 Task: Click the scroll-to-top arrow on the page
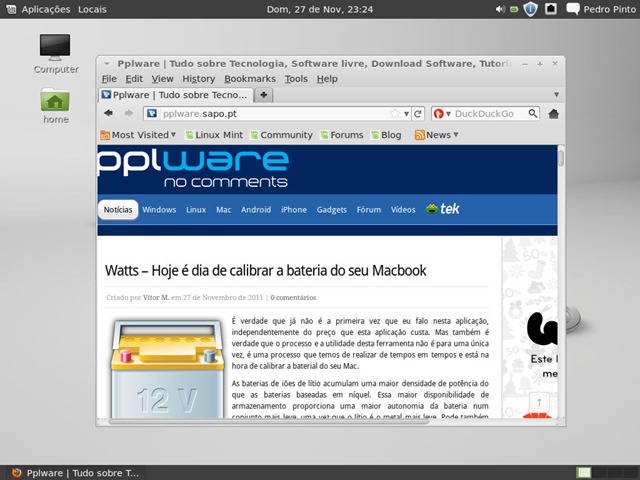tap(539, 403)
